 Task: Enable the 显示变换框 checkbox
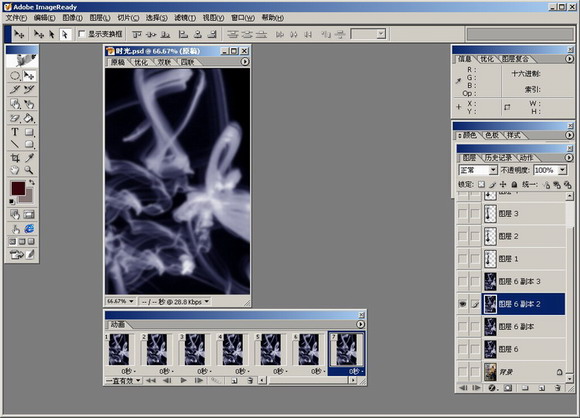pos(82,34)
